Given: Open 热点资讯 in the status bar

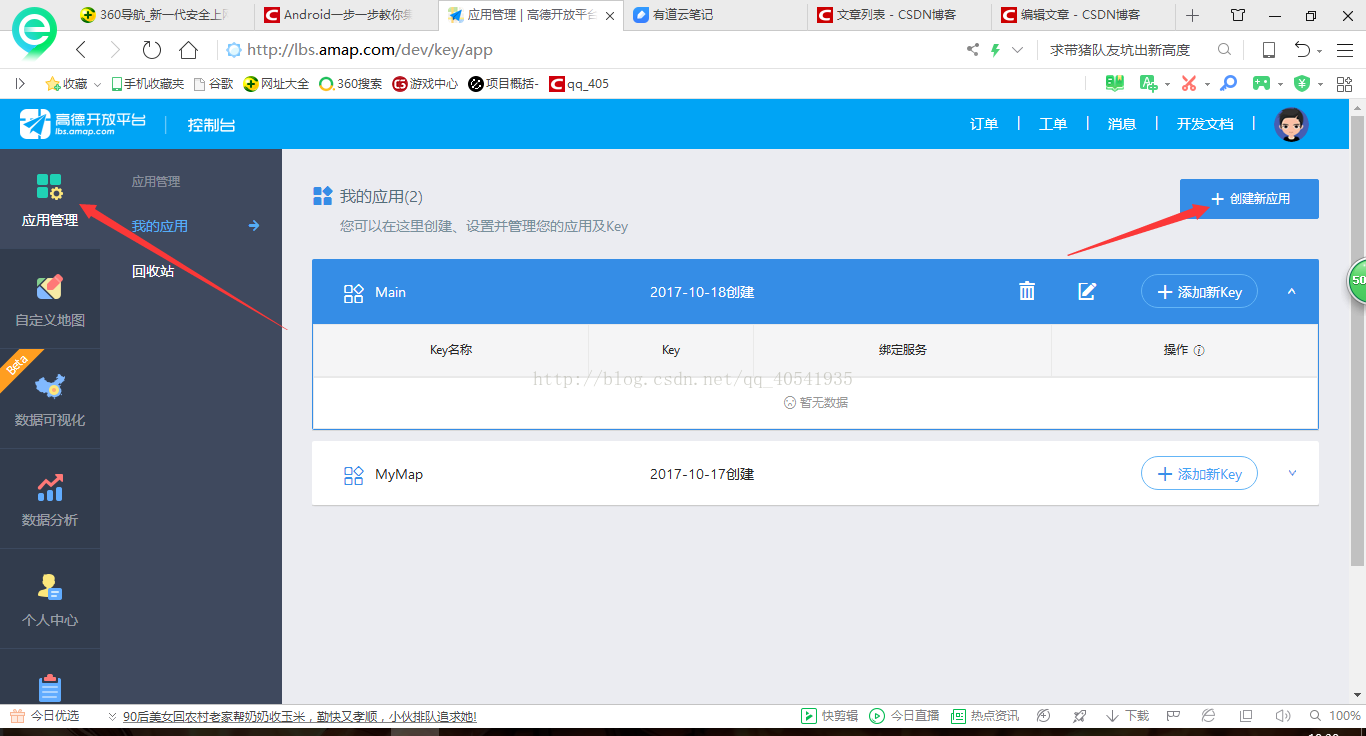Looking at the screenshot, I should (x=984, y=716).
